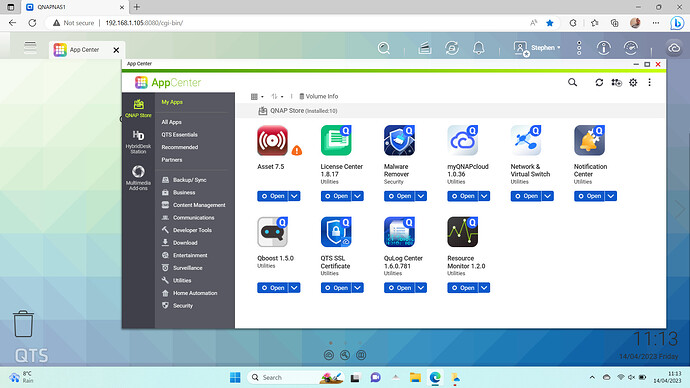
Task: Open the external devices icon in QTS bar
Action: [x=451, y=48]
